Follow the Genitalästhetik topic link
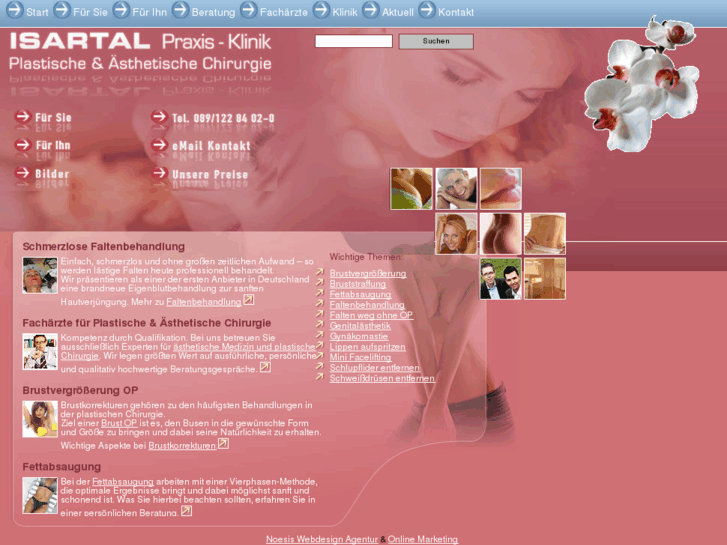 pos(360,326)
